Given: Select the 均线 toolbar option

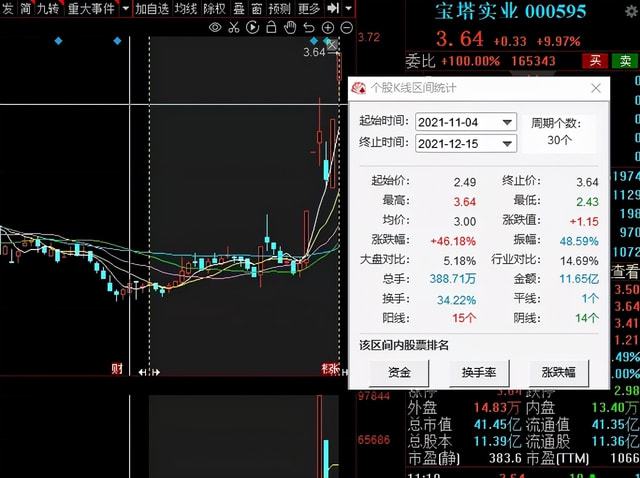Looking at the screenshot, I should tap(186, 8).
